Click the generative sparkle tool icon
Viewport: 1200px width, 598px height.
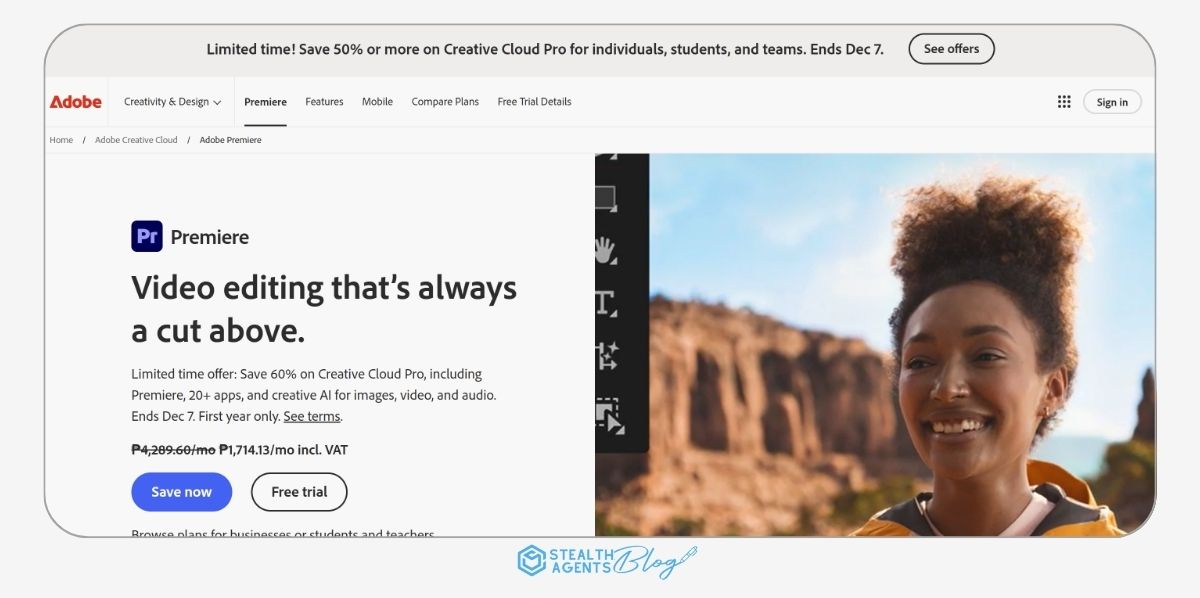coord(606,355)
